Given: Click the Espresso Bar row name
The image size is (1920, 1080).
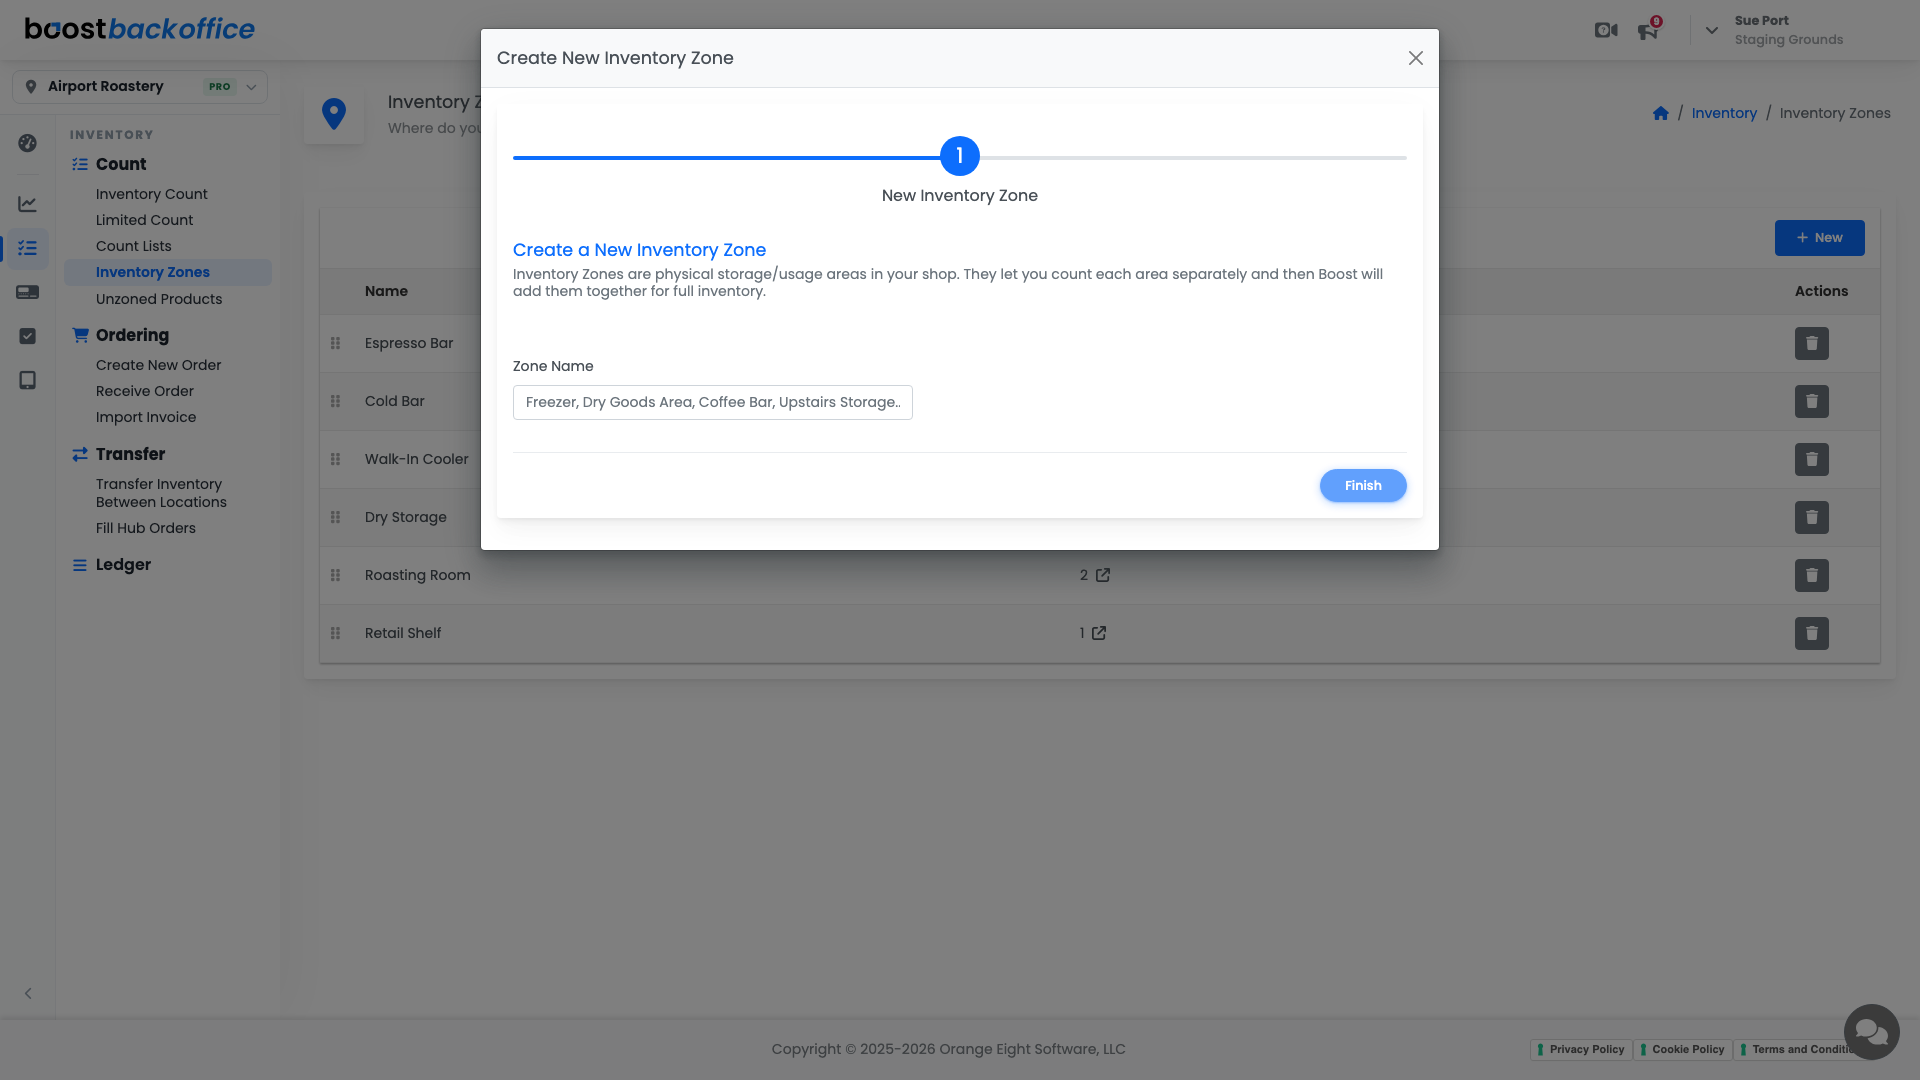Looking at the screenshot, I should [409, 343].
